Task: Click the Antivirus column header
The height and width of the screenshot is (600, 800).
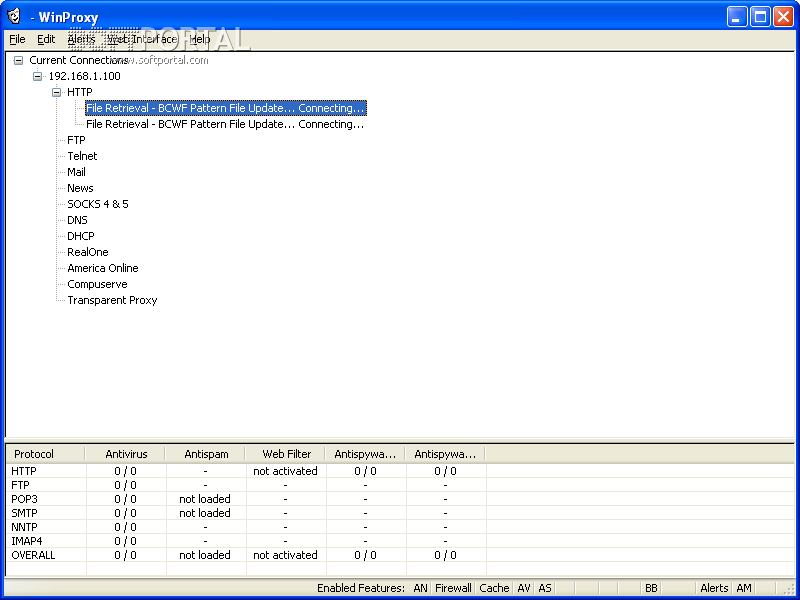Action: click(126, 454)
